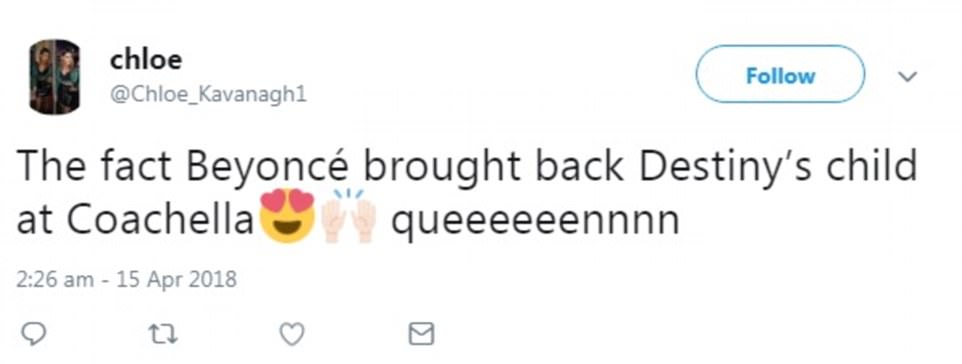Click the reply speech bubble icon
The image size is (962, 364).
[x=34, y=334]
